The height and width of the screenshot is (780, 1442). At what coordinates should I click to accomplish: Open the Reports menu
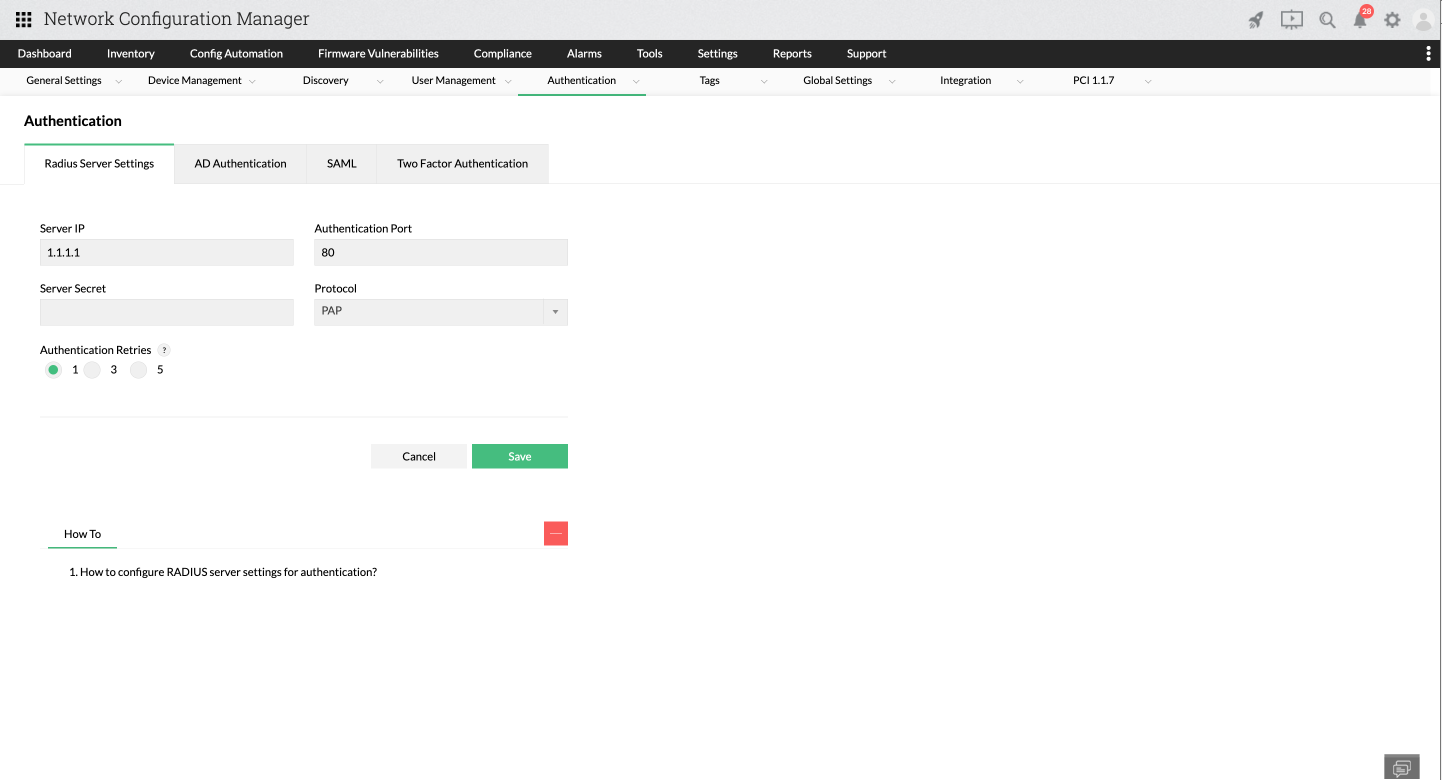(x=792, y=54)
